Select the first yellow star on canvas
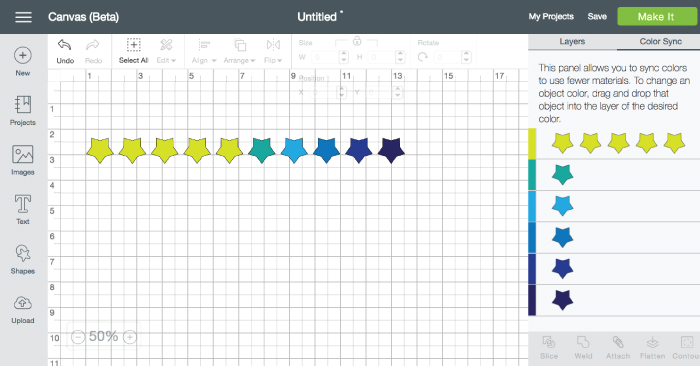700x366 pixels. [100, 150]
